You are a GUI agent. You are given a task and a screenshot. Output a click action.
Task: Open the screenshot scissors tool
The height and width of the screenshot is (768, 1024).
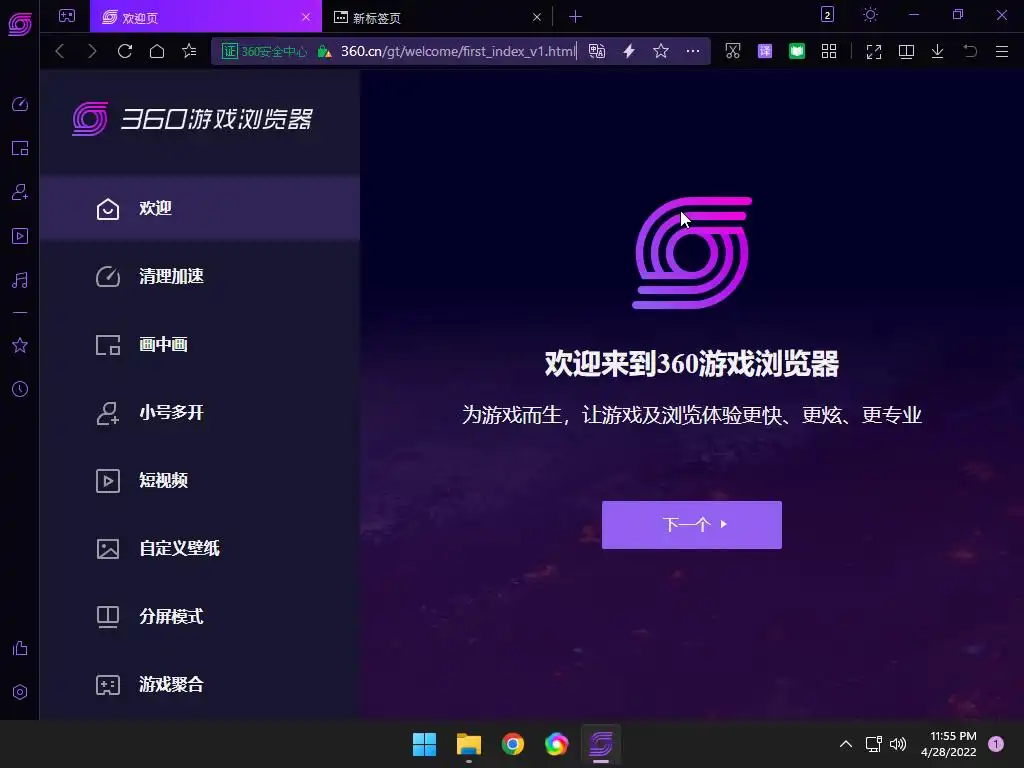[733, 51]
